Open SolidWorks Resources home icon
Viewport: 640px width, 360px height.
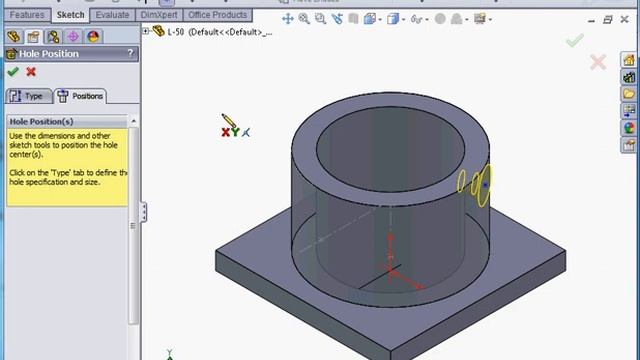tap(629, 60)
